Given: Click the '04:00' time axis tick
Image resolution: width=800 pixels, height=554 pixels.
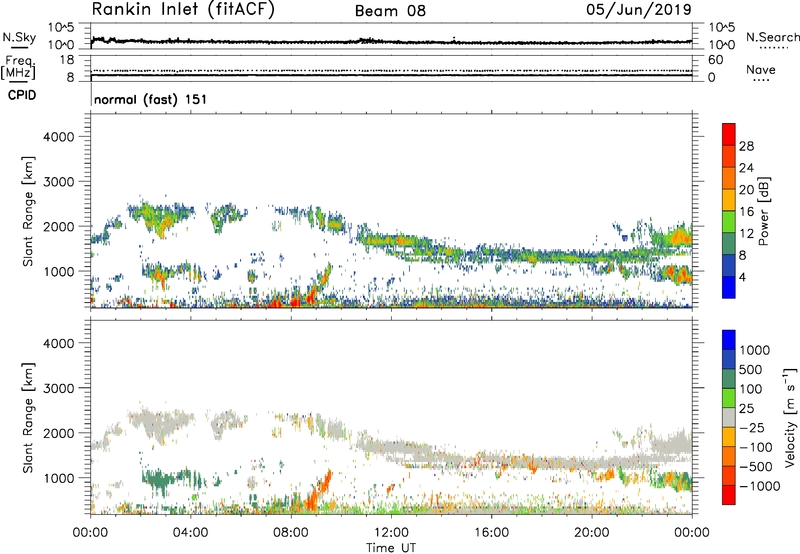Looking at the screenshot, I should point(191,533).
